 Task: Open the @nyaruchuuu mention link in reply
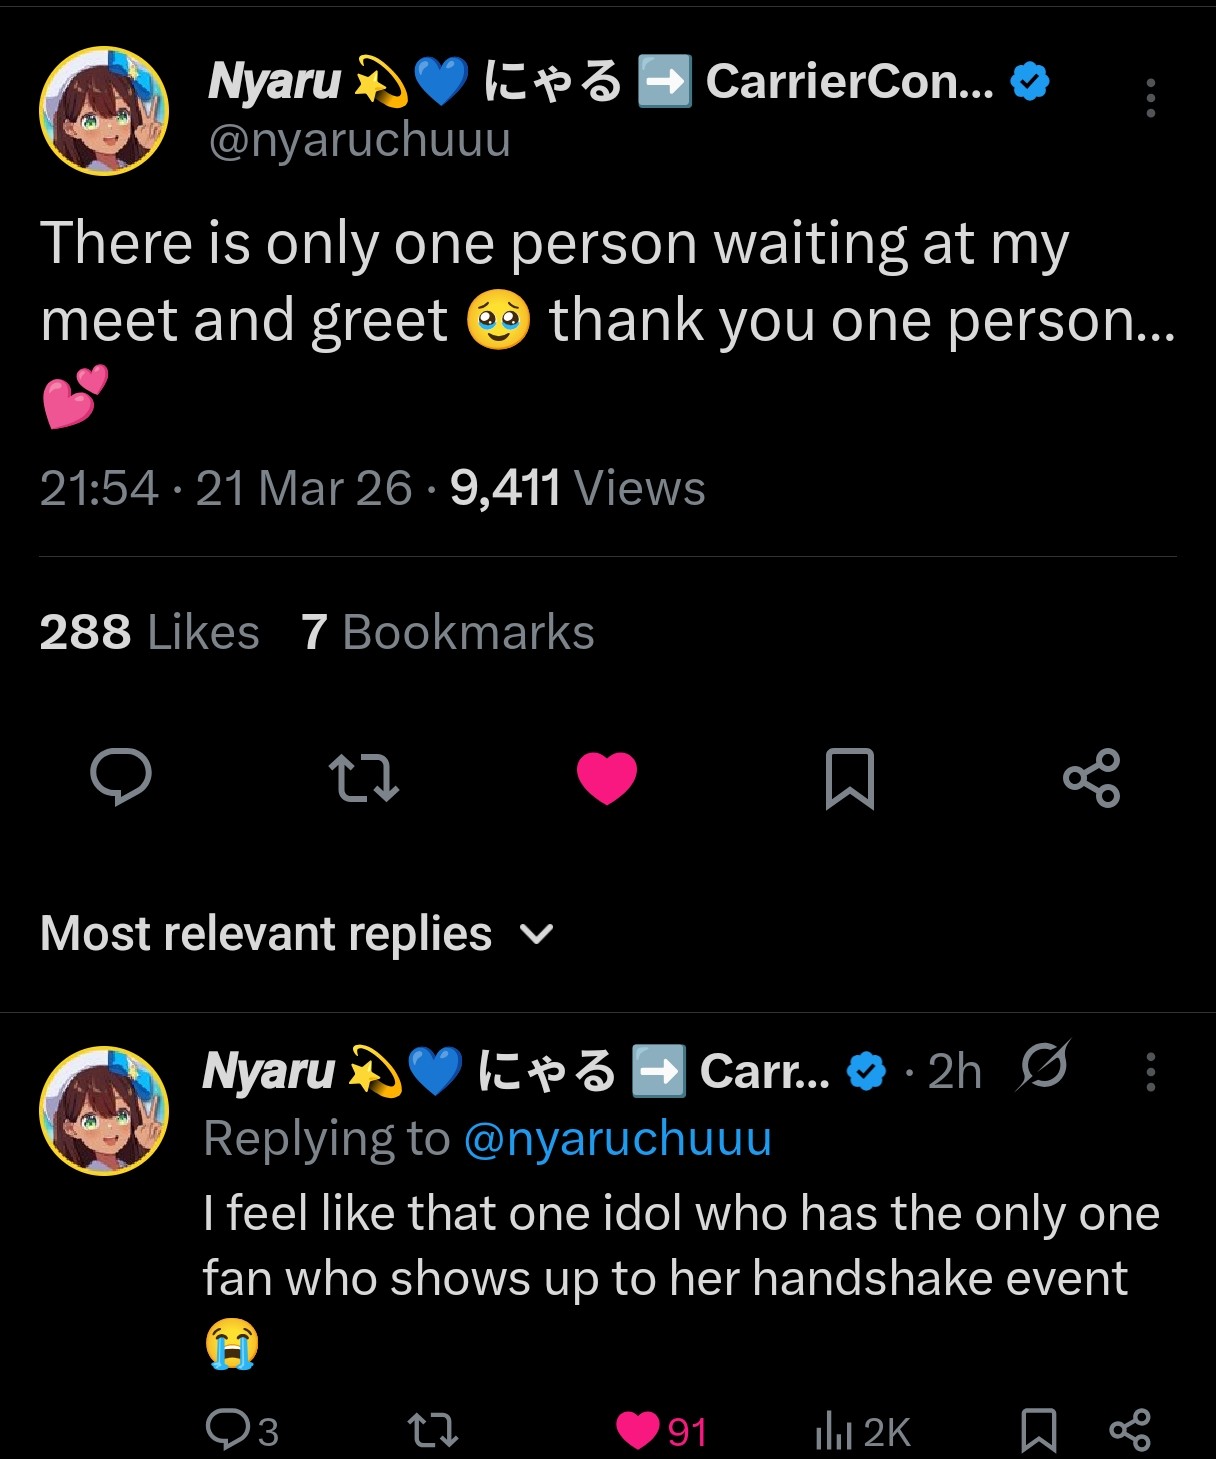pyautogui.click(x=618, y=1139)
